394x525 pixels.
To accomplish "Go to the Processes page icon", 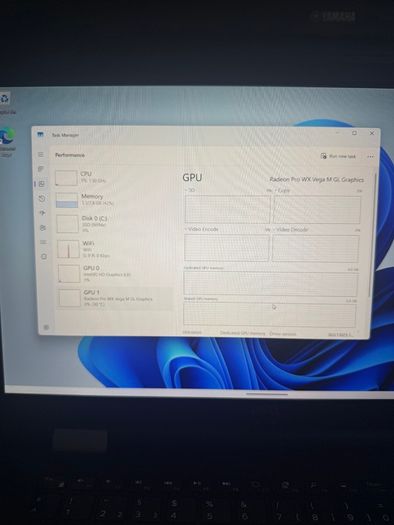I will [x=41, y=169].
